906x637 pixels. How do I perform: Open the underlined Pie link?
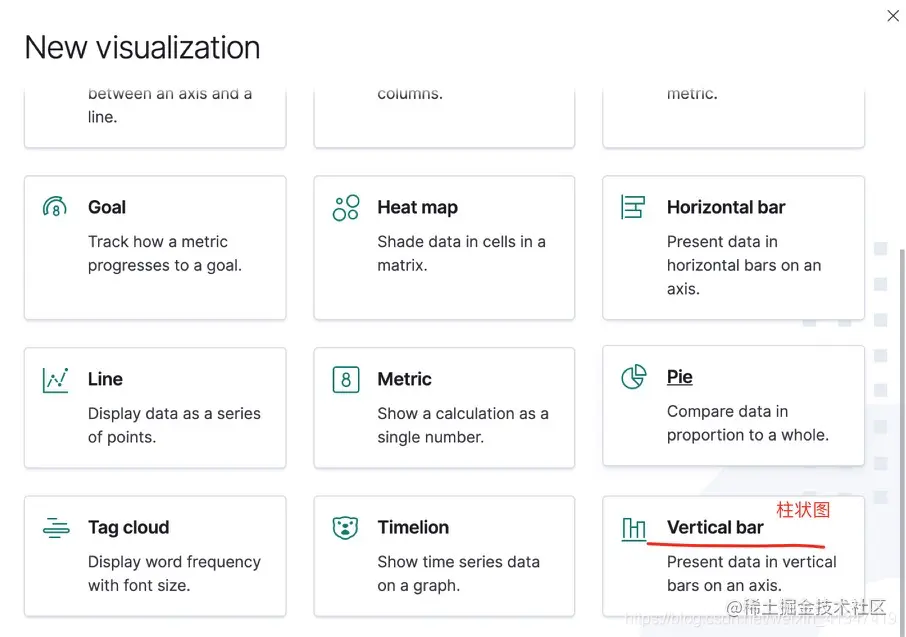pos(680,376)
